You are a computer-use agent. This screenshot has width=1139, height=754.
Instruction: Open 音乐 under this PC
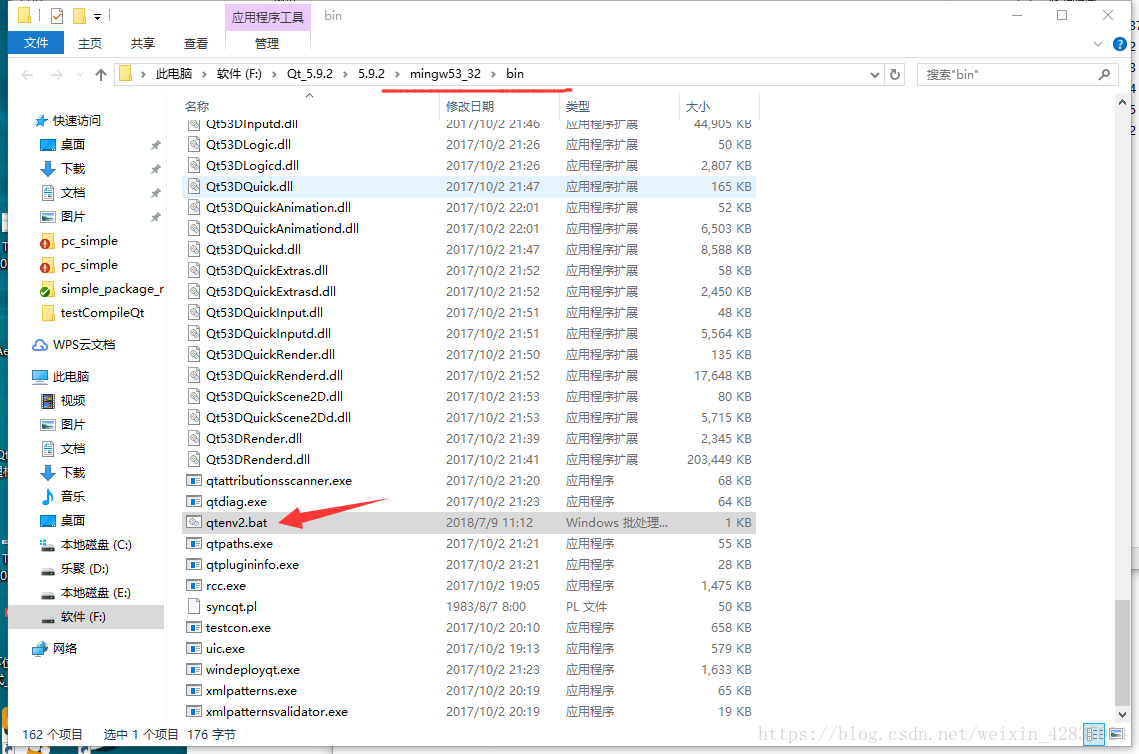(x=73, y=496)
